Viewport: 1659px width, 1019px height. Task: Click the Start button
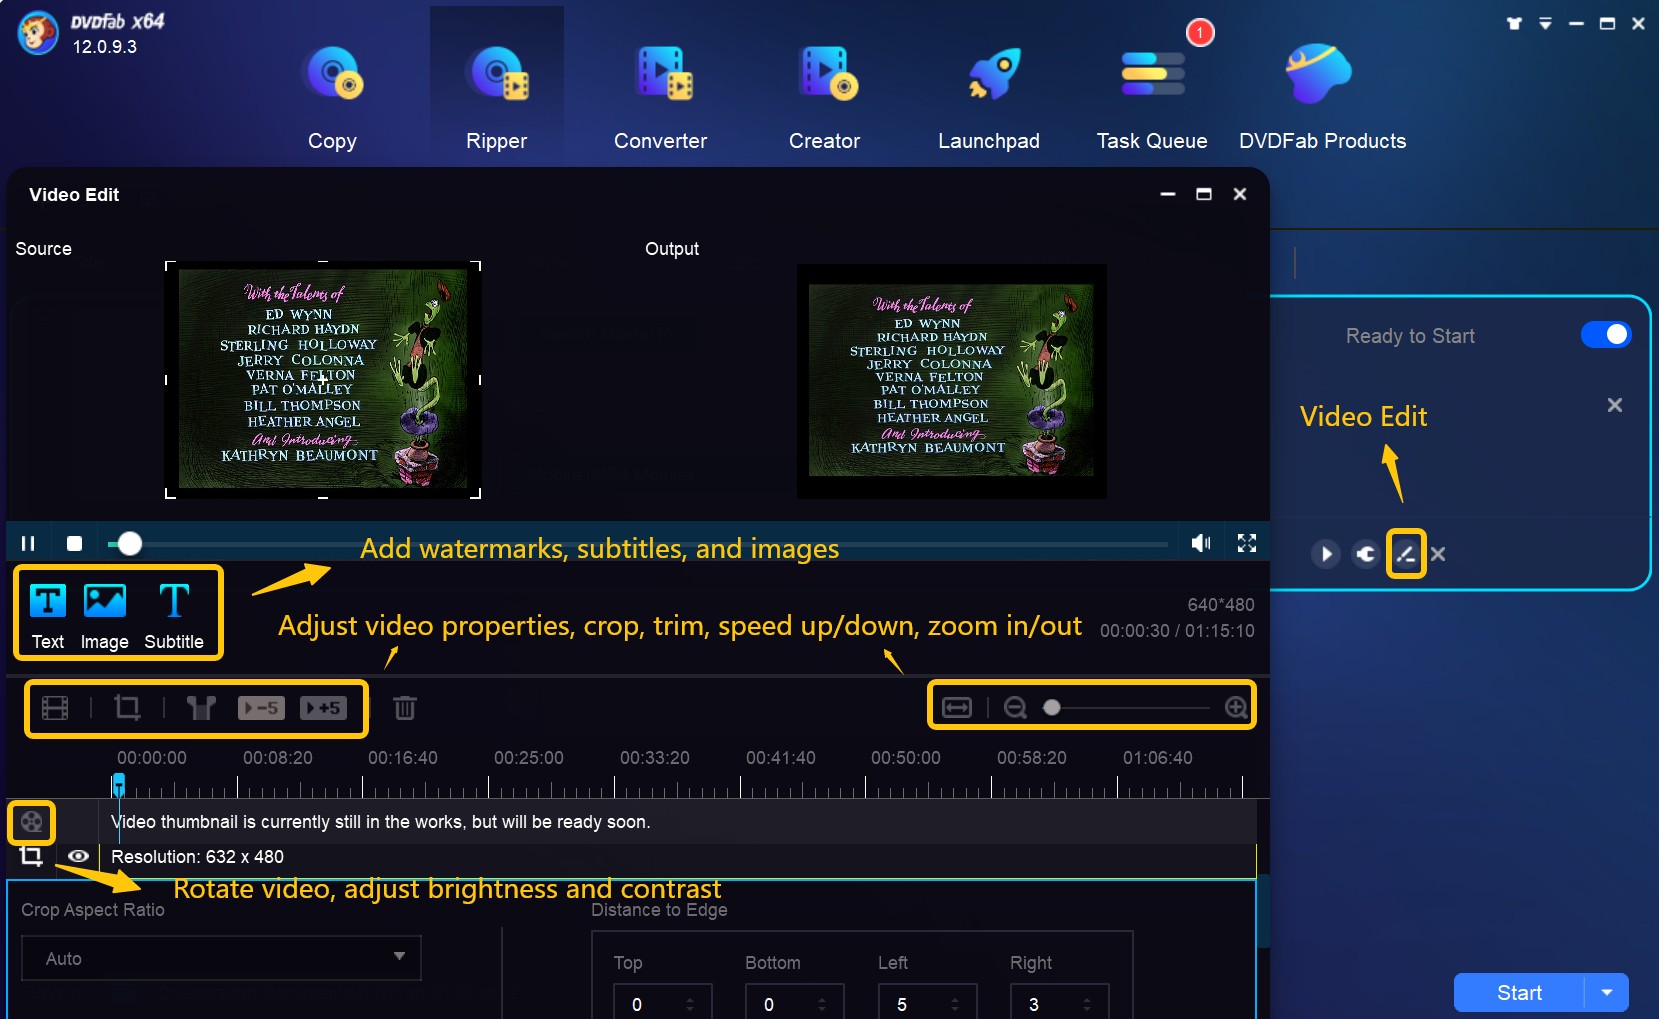pos(1519,993)
